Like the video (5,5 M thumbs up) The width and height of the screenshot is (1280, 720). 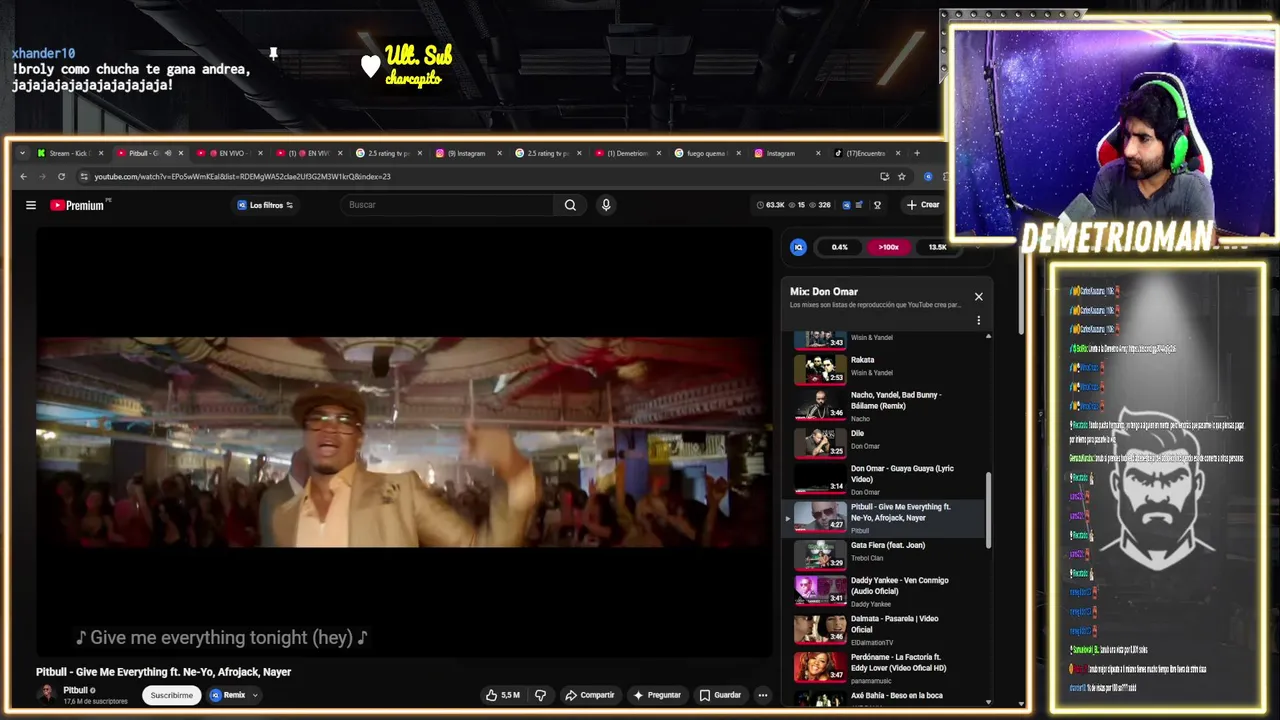click(x=503, y=695)
